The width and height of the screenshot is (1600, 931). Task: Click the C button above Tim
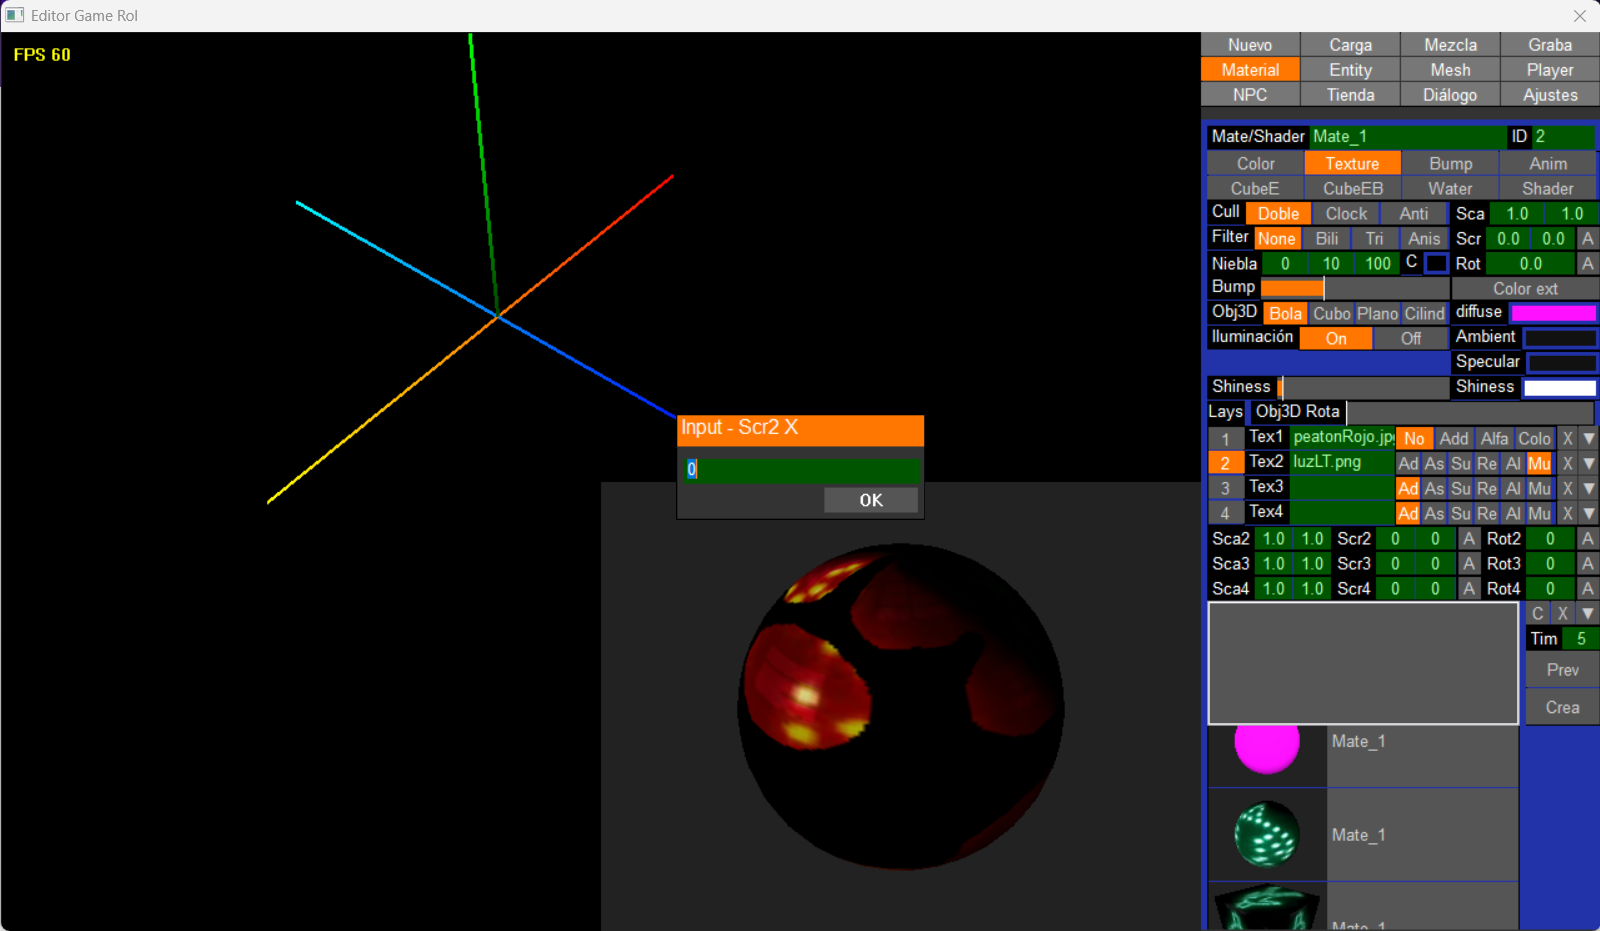1538,614
